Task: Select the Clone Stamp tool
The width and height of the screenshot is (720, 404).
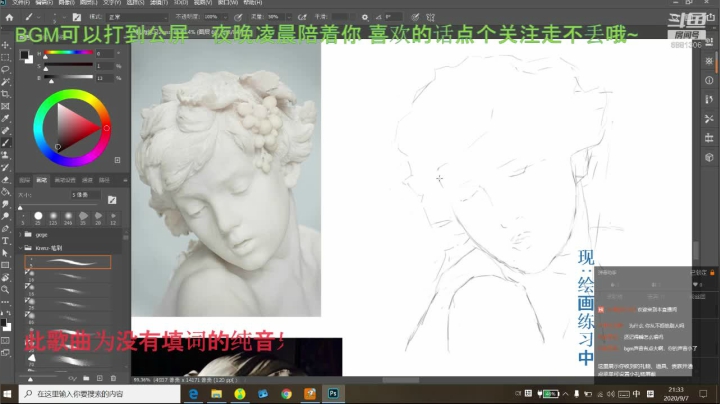Action: point(6,155)
